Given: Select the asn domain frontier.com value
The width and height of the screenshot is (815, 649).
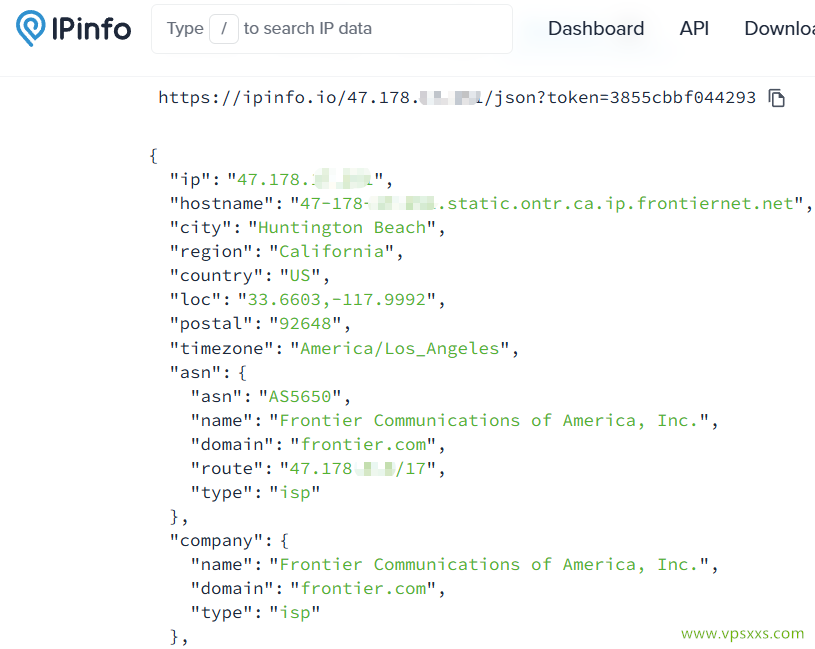Looking at the screenshot, I should pyautogui.click(x=363, y=445).
